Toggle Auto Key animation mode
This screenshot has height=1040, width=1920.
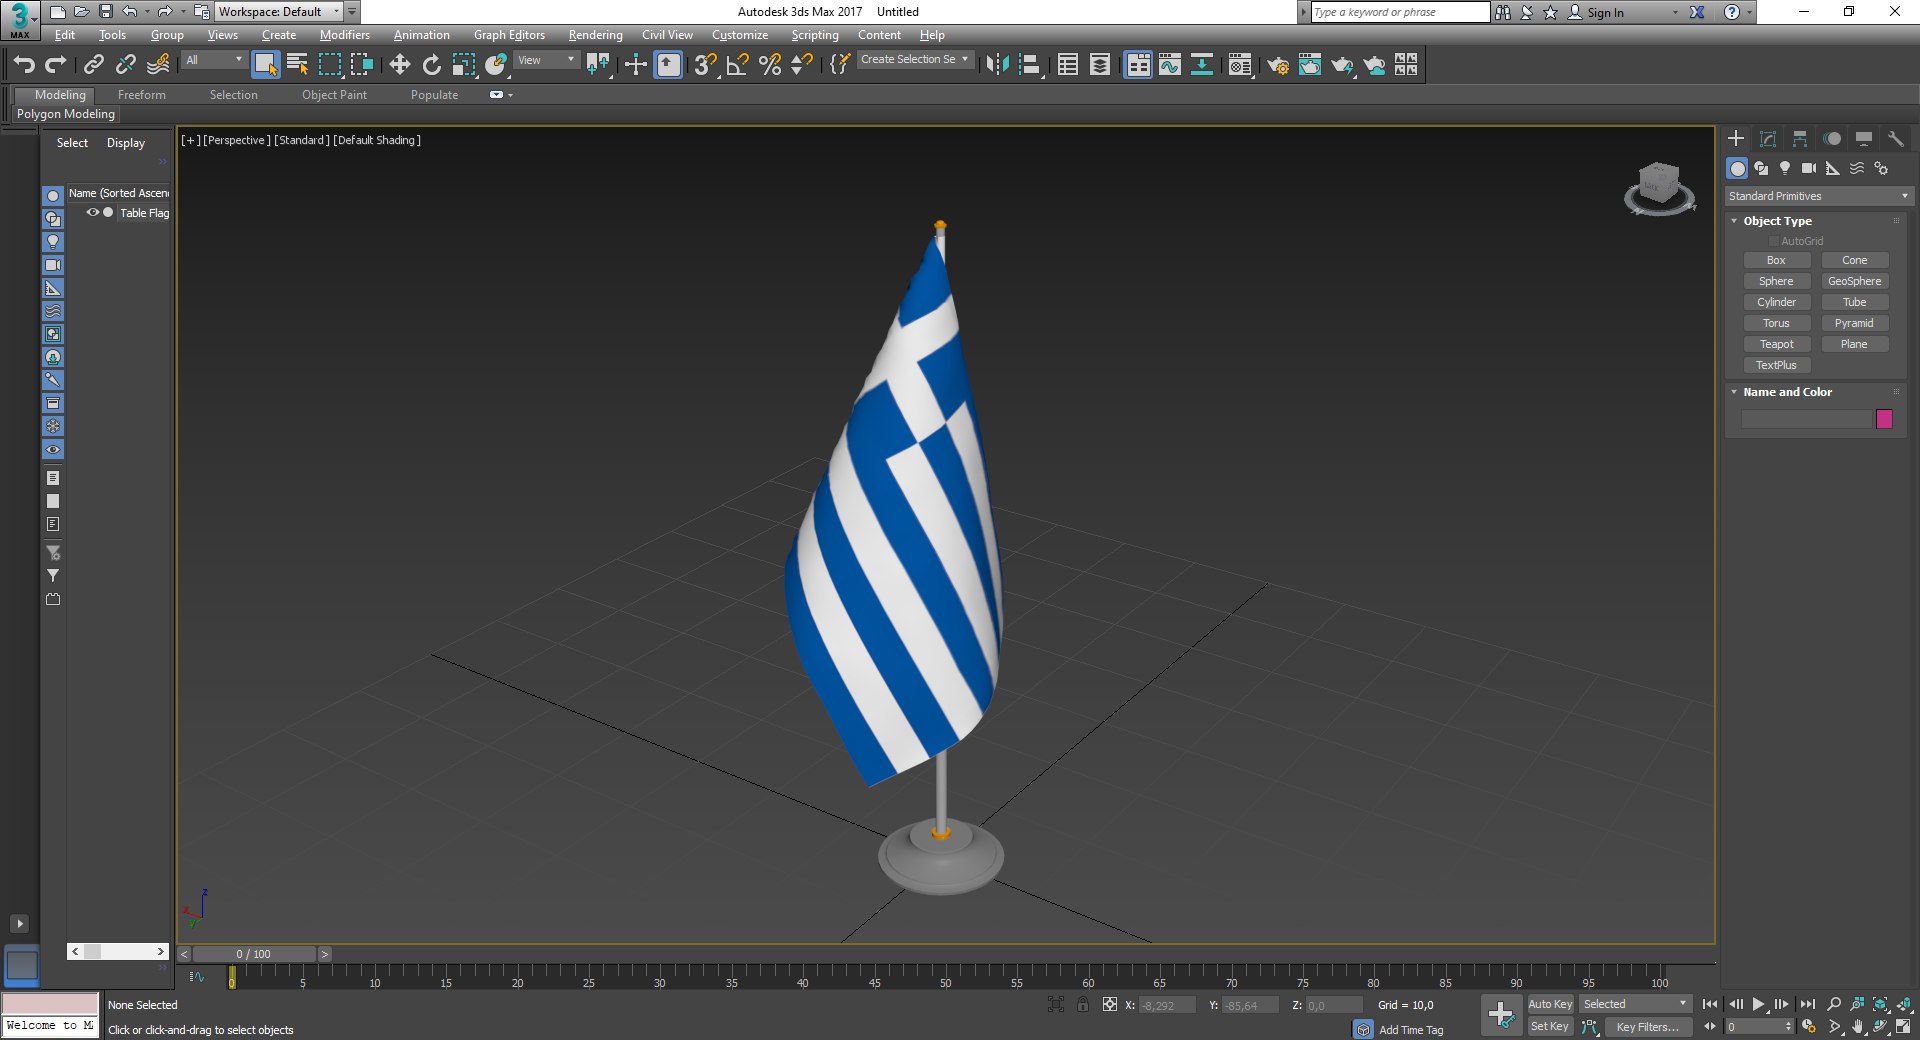pos(1550,1004)
